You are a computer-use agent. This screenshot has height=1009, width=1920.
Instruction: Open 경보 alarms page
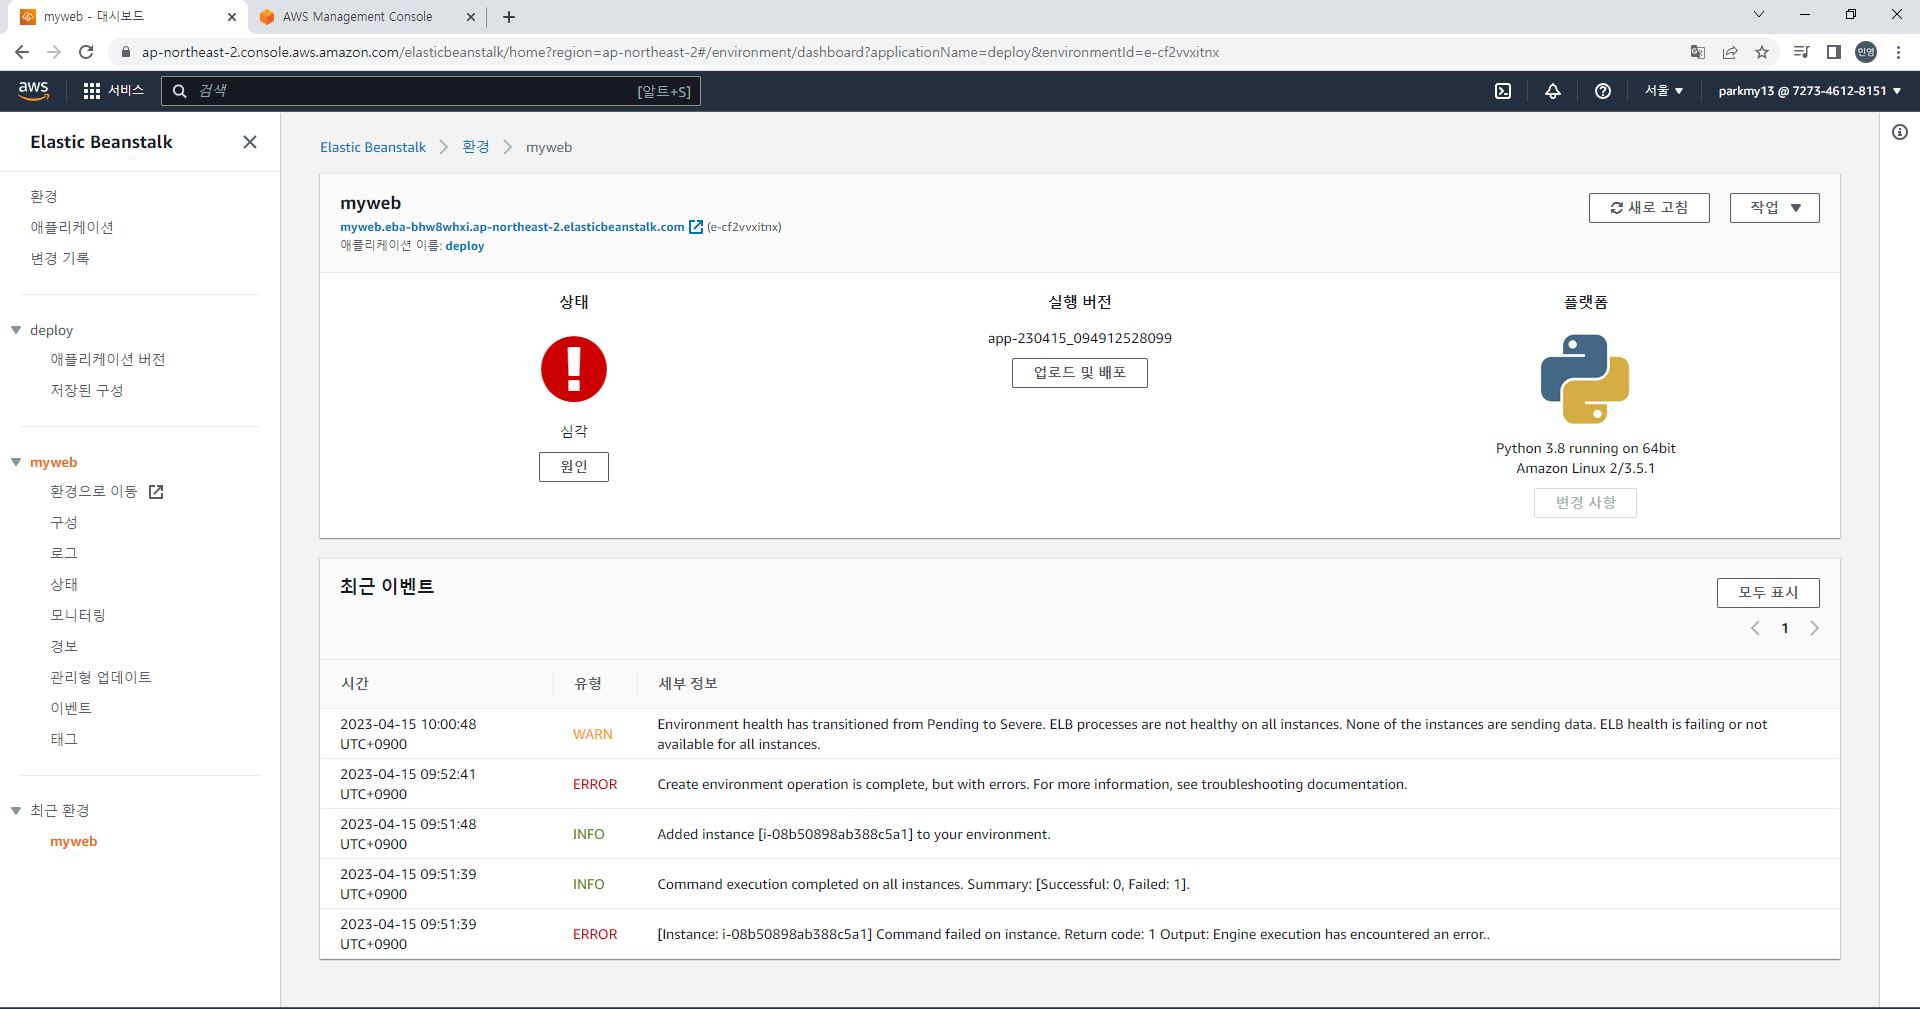64,646
